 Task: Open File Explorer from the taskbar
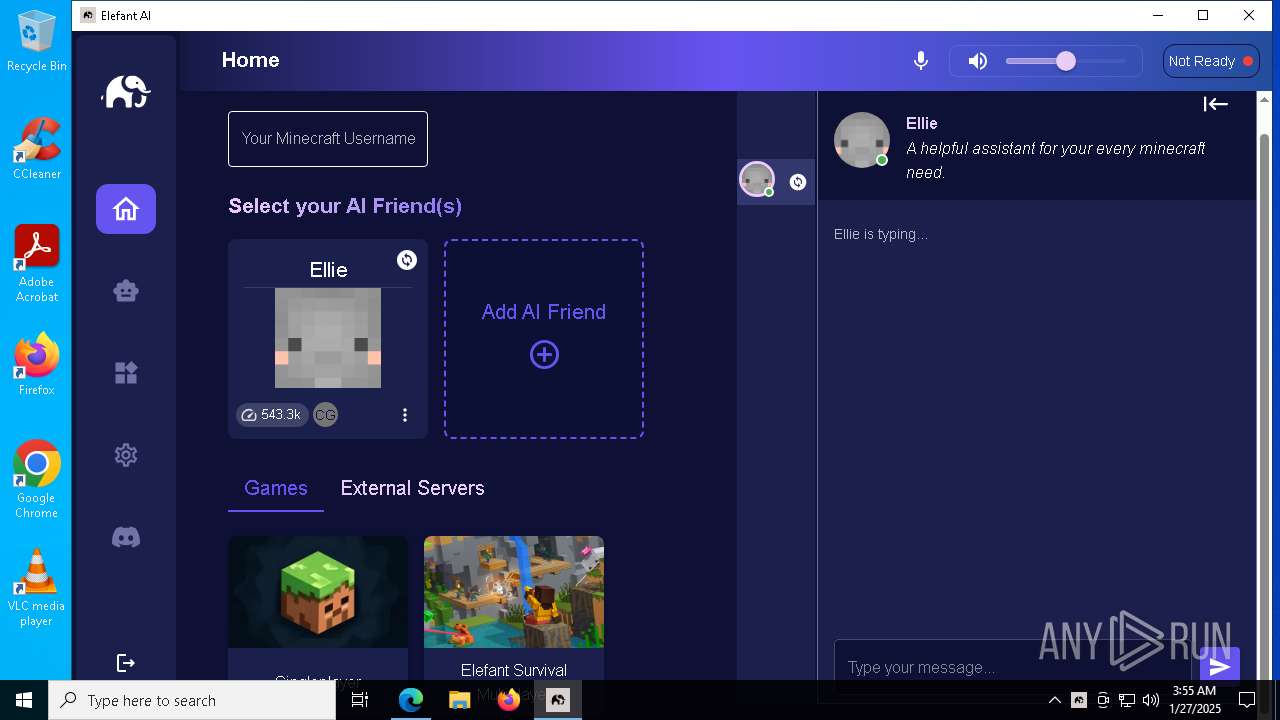click(460, 700)
